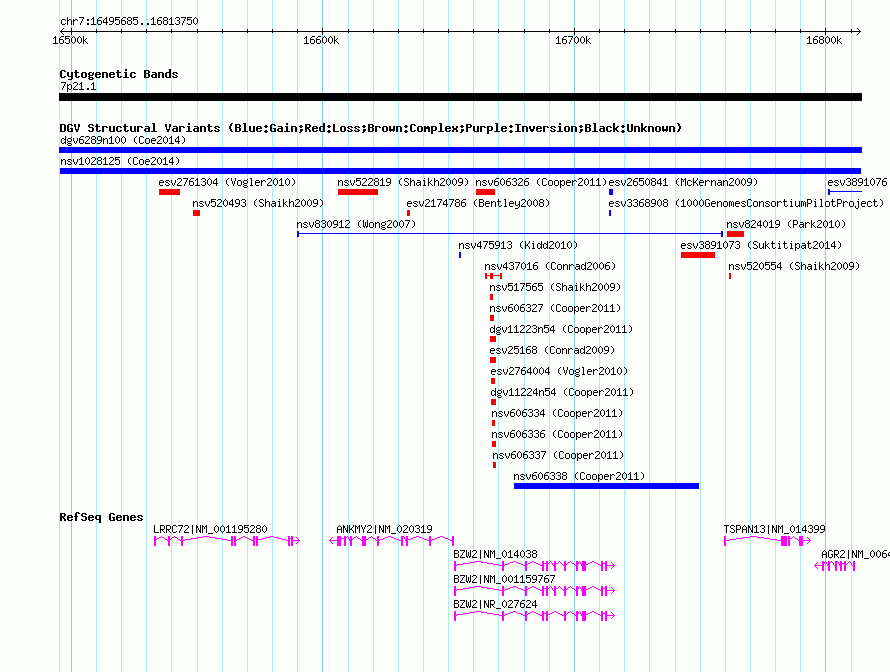Click the esv3891076 variant label

click(857, 182)
